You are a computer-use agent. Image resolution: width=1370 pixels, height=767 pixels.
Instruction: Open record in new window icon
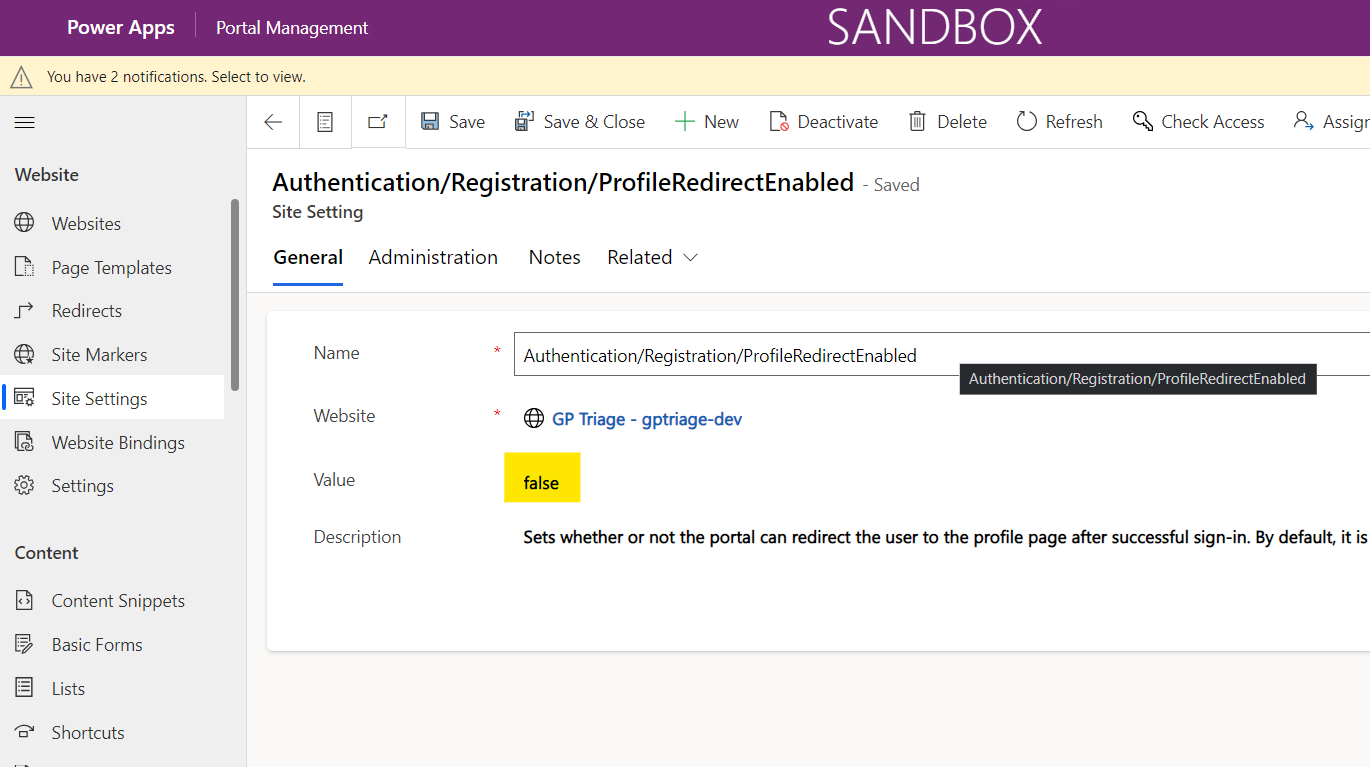(x=378, y=122)
